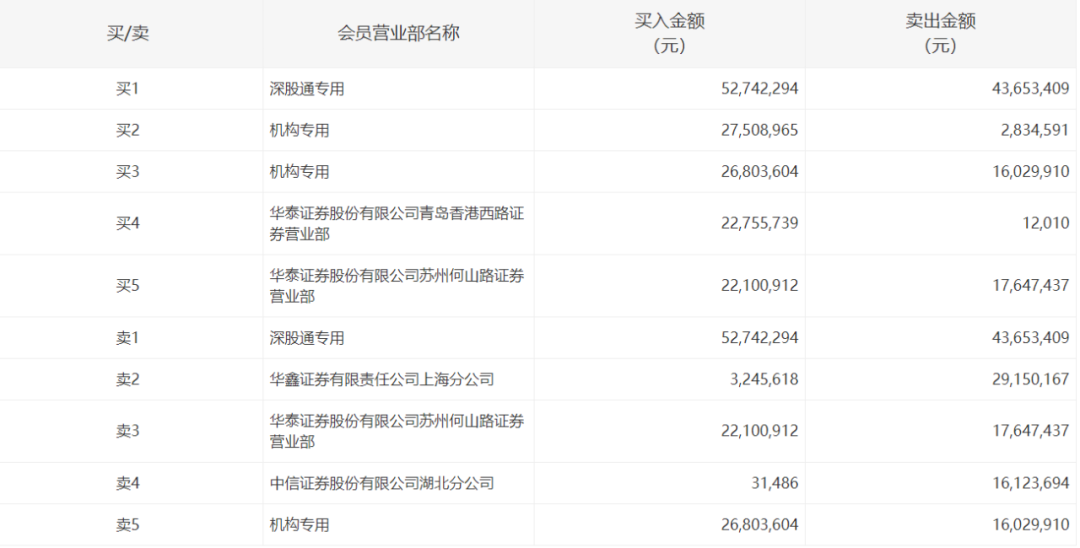Click 华鑫证券有限责任公司上海分公司 name
Viewport: 1080px width, 548px height.
pos(382,379)
